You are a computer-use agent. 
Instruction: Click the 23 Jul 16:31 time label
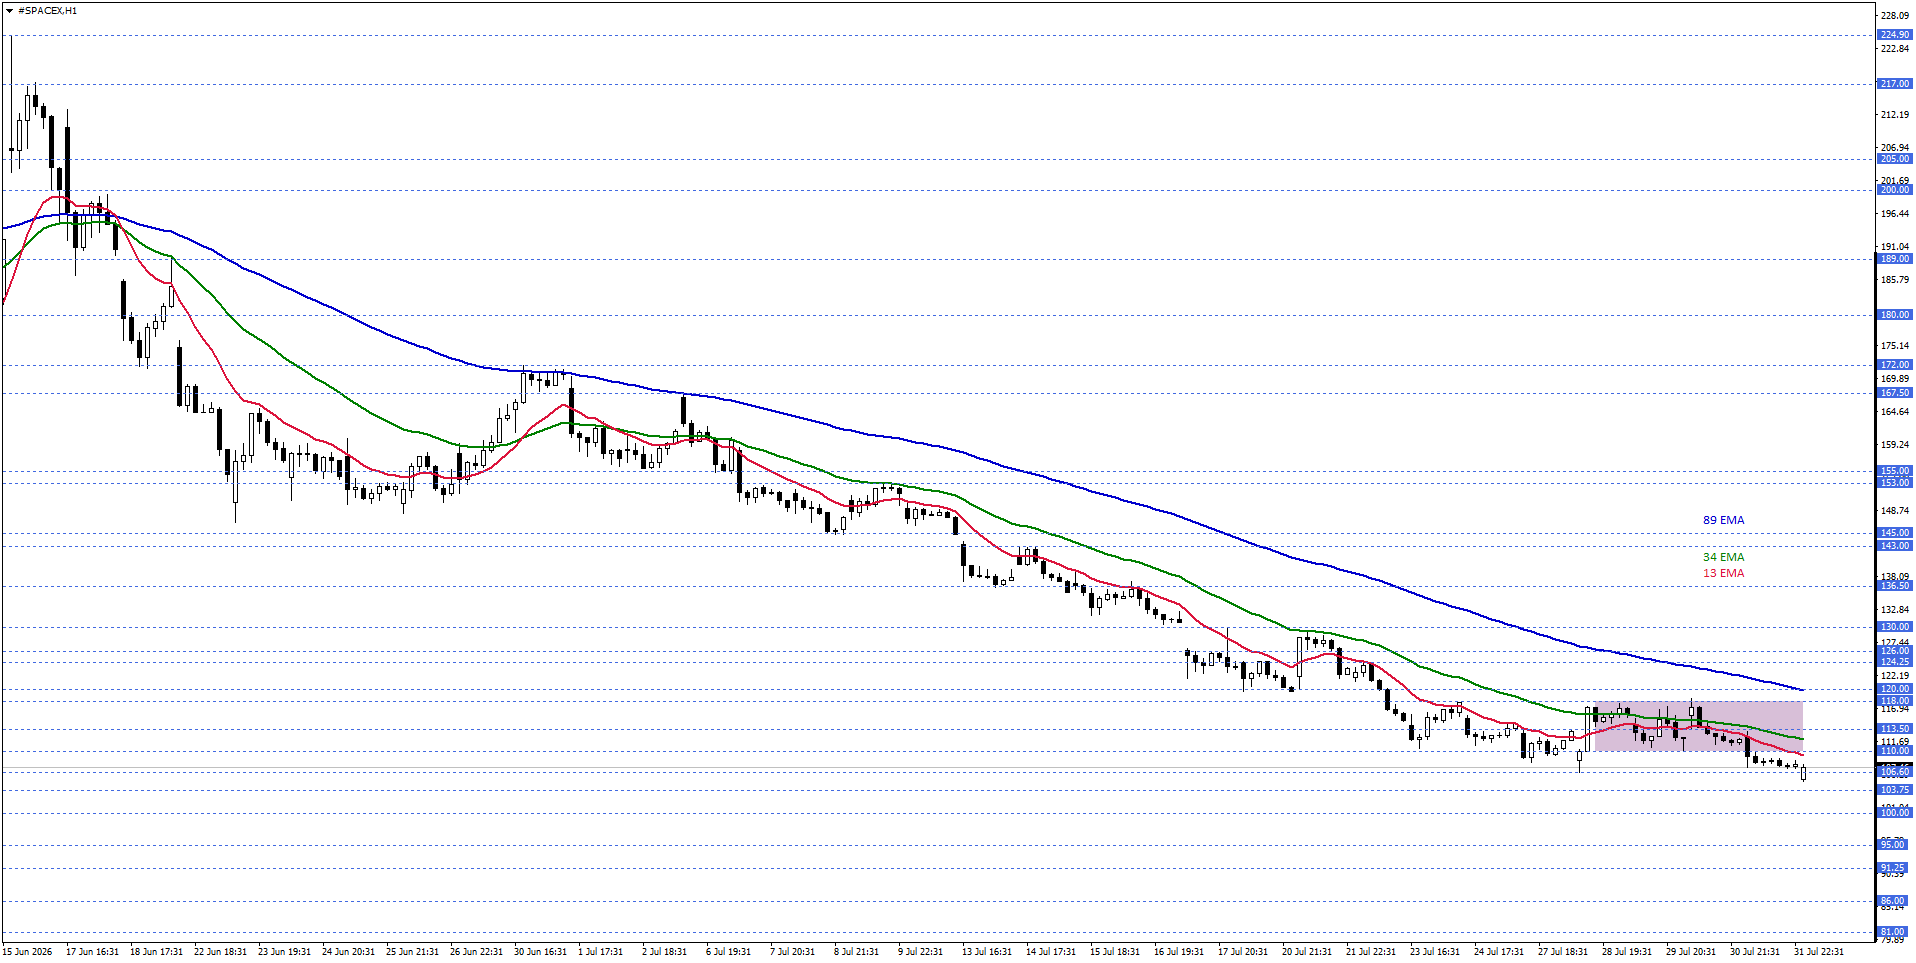click(1436, 952)
